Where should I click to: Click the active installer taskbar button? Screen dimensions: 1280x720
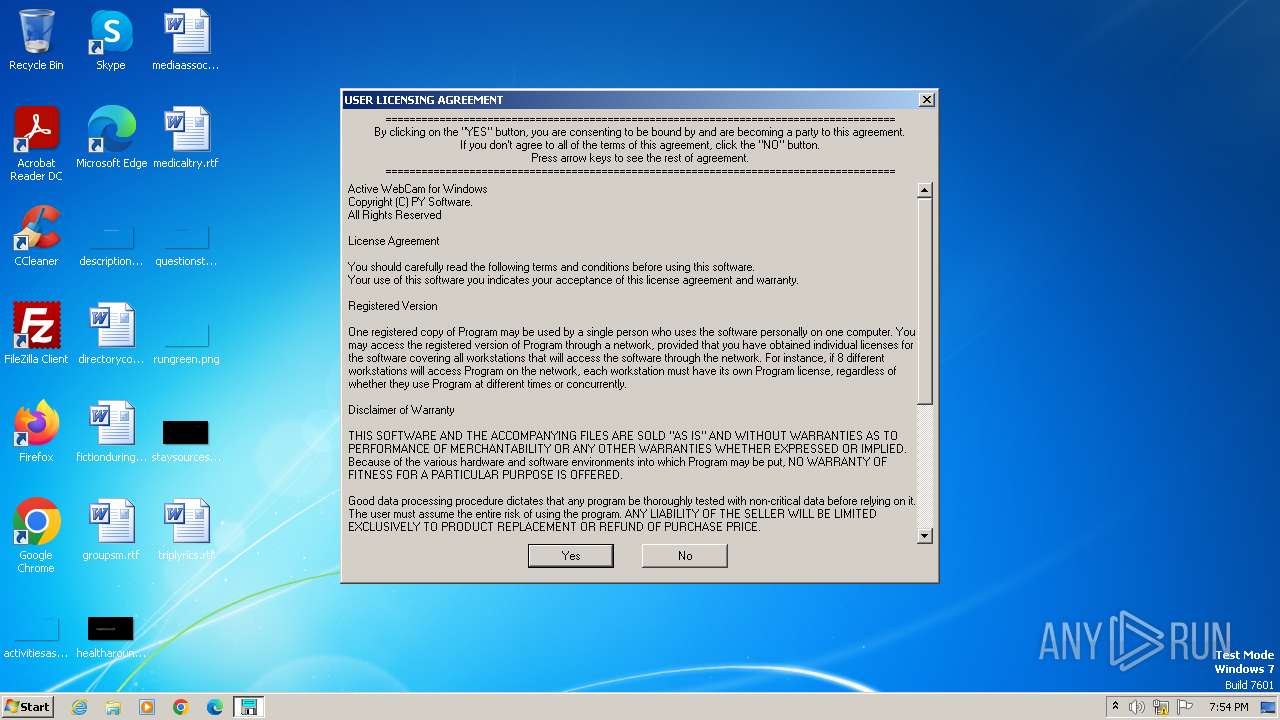[249, 706]
